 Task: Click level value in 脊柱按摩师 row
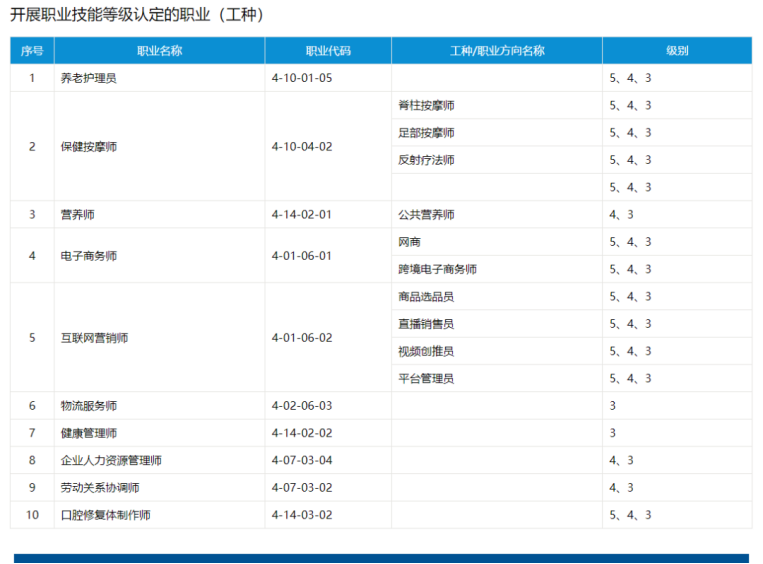pyautogui.click(x=630, y=106)
